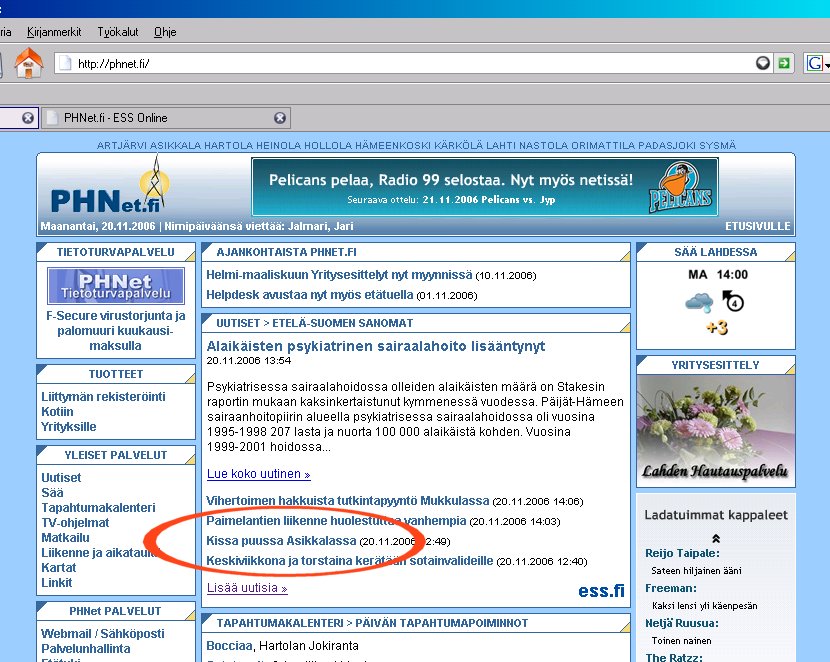Screen dimensions: 830x662
Task: Click the rainy cloud weather icon
Action: coord(698,301)
